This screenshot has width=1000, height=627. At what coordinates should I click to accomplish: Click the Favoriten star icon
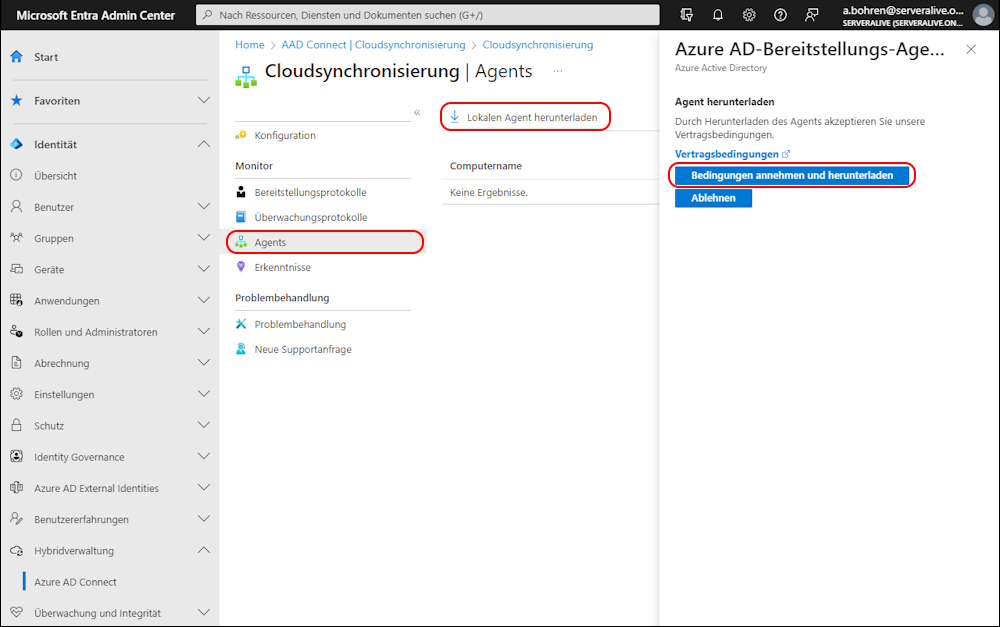tap(17, 100)
